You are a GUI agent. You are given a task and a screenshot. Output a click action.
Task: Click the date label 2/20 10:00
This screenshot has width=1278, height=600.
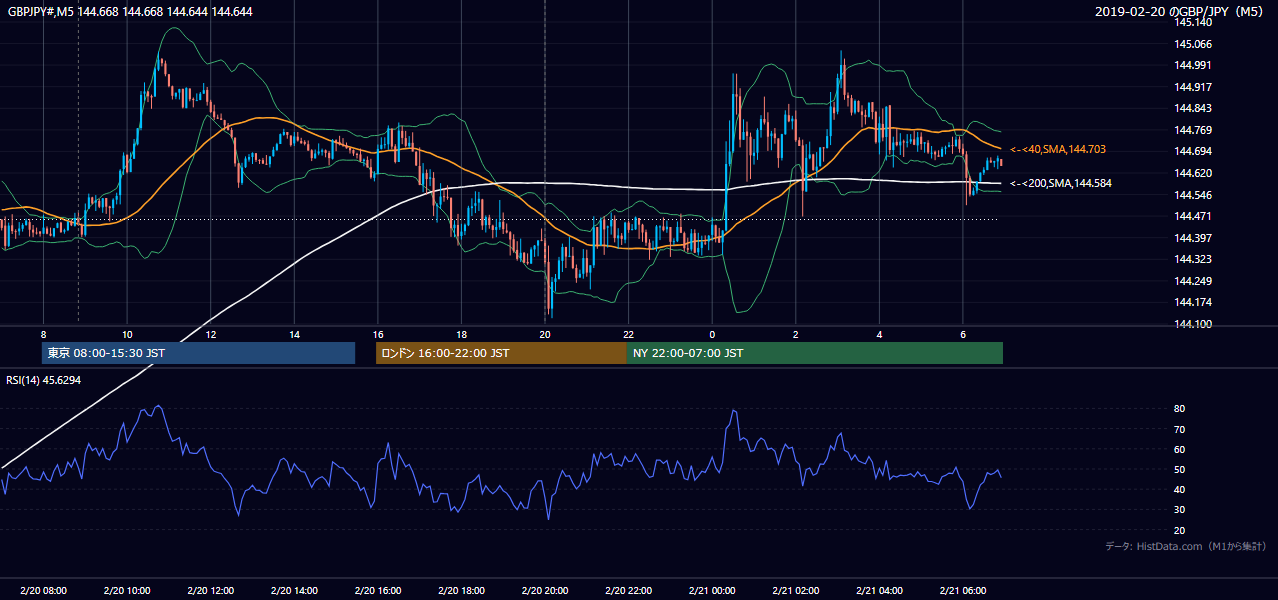tap(127, 591)
